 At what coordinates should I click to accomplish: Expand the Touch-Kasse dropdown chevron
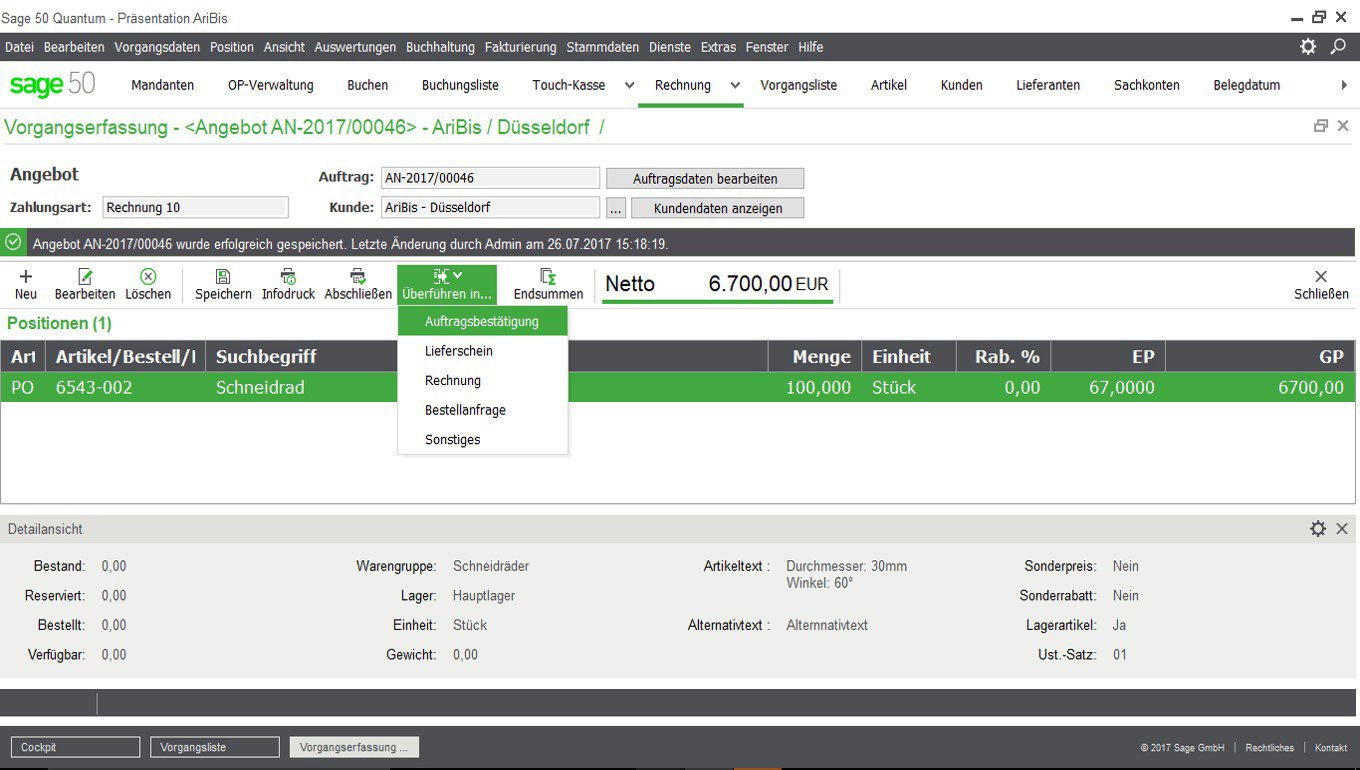[x=629, y=85]
